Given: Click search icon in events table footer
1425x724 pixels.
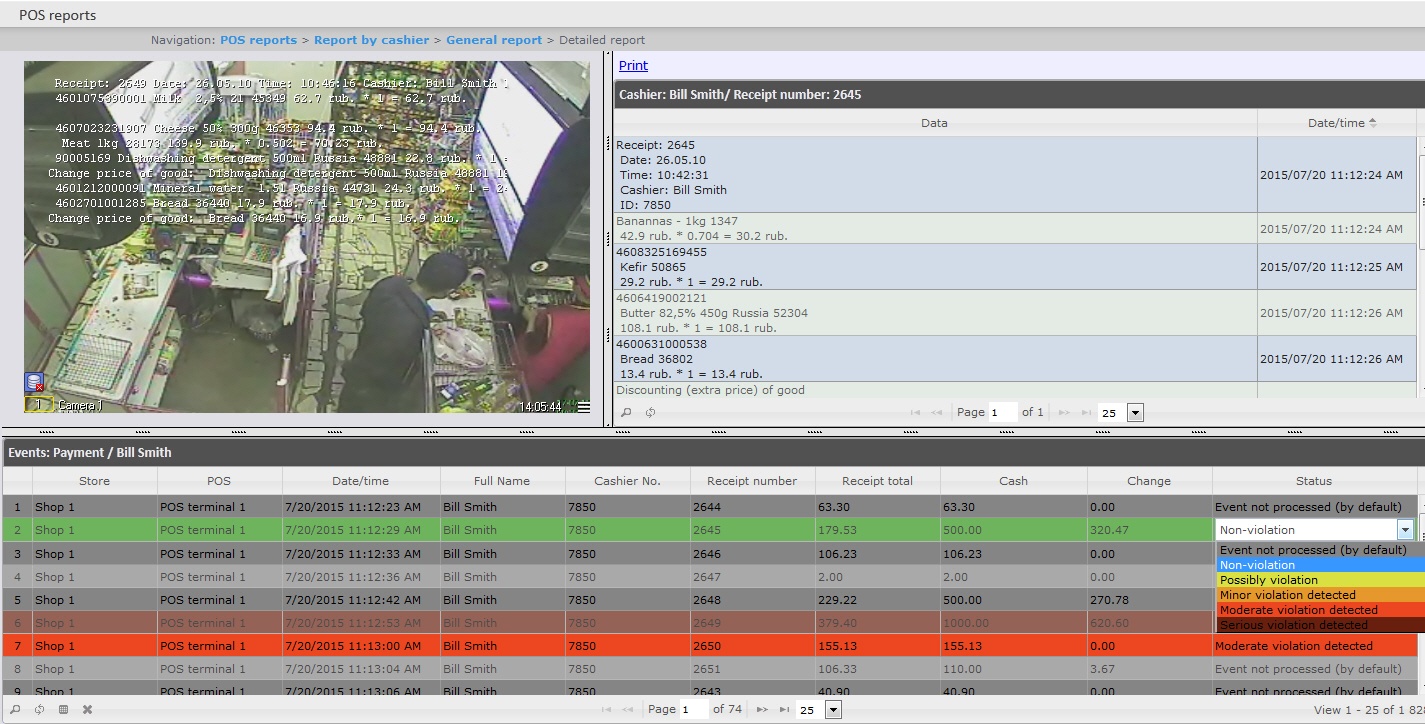Looking at the screenshot, I should [x=13, y=709].
